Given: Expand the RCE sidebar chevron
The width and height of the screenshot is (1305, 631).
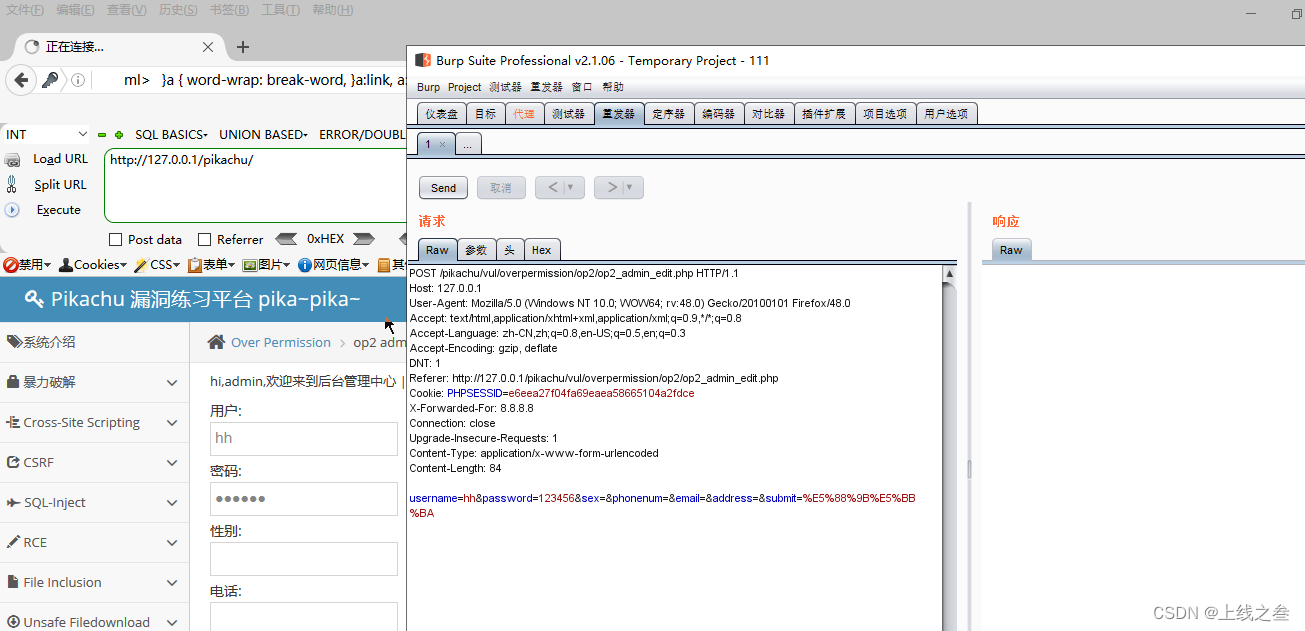Looking at the screenshot, I should click(171, 542).
